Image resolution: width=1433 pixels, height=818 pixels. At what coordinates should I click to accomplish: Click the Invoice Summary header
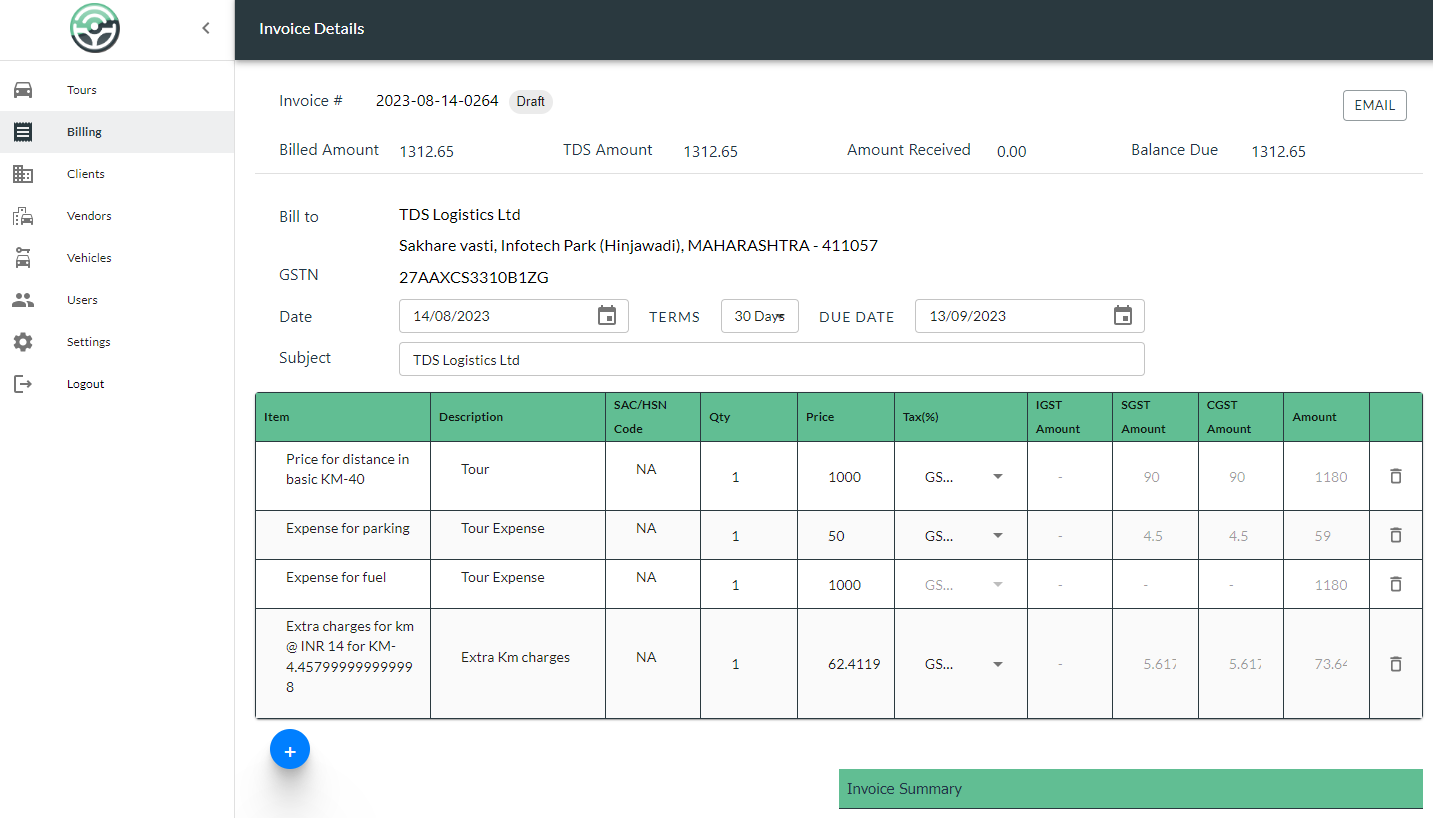1130,789
